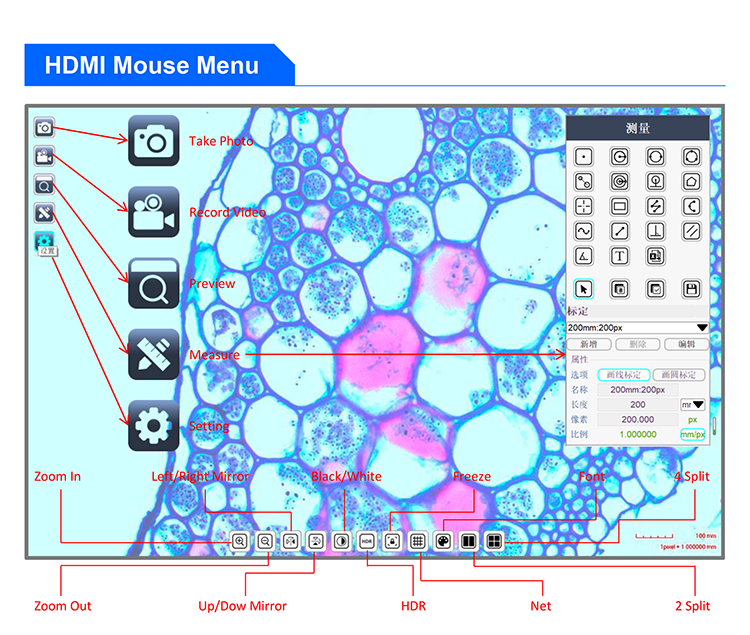The width and height of the screenshot is (750, 635).
Task: Toggle the HDR button in bottom toolbar
Action: click(x=367, y=541)
